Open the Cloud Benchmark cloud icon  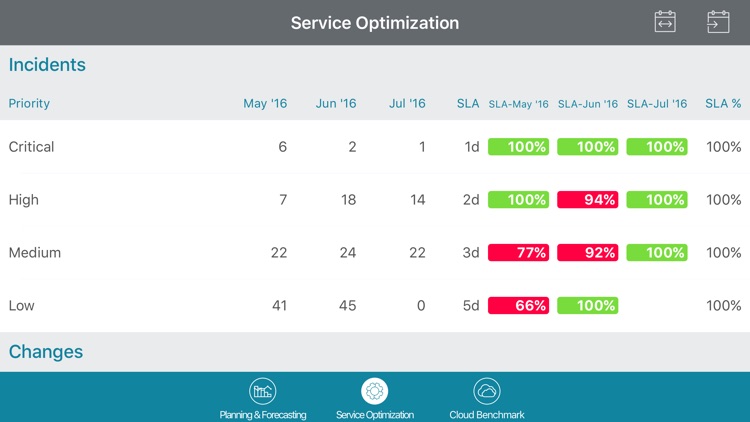[487, 391]
